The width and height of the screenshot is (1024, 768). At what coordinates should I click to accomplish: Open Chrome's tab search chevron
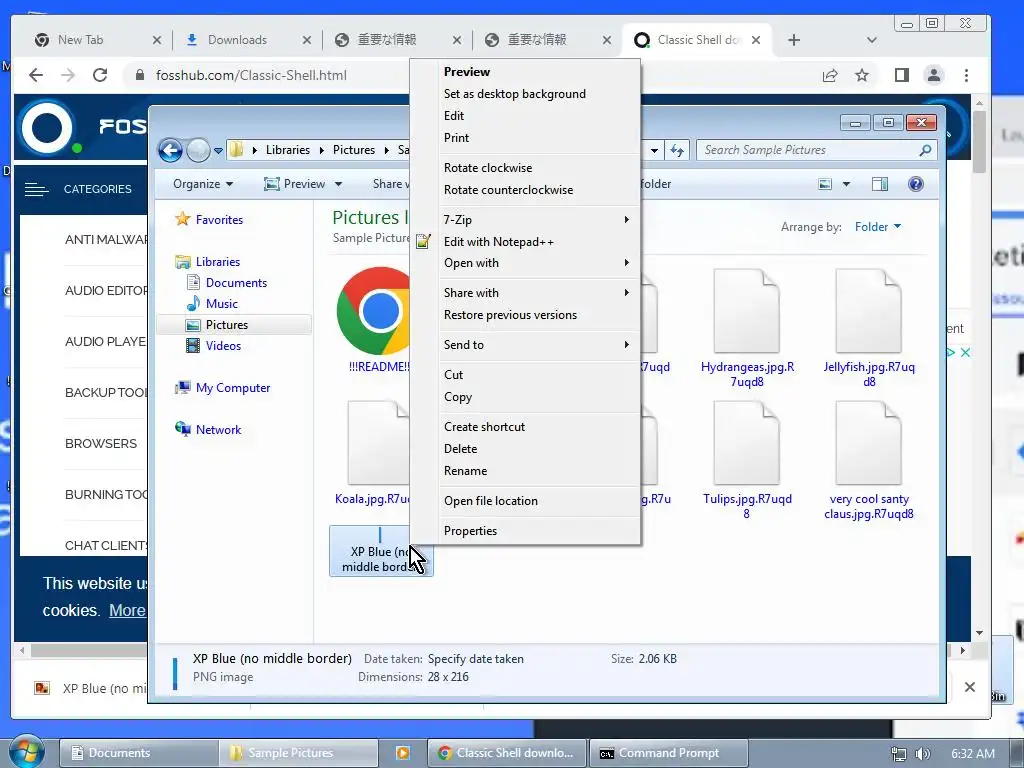871,40
